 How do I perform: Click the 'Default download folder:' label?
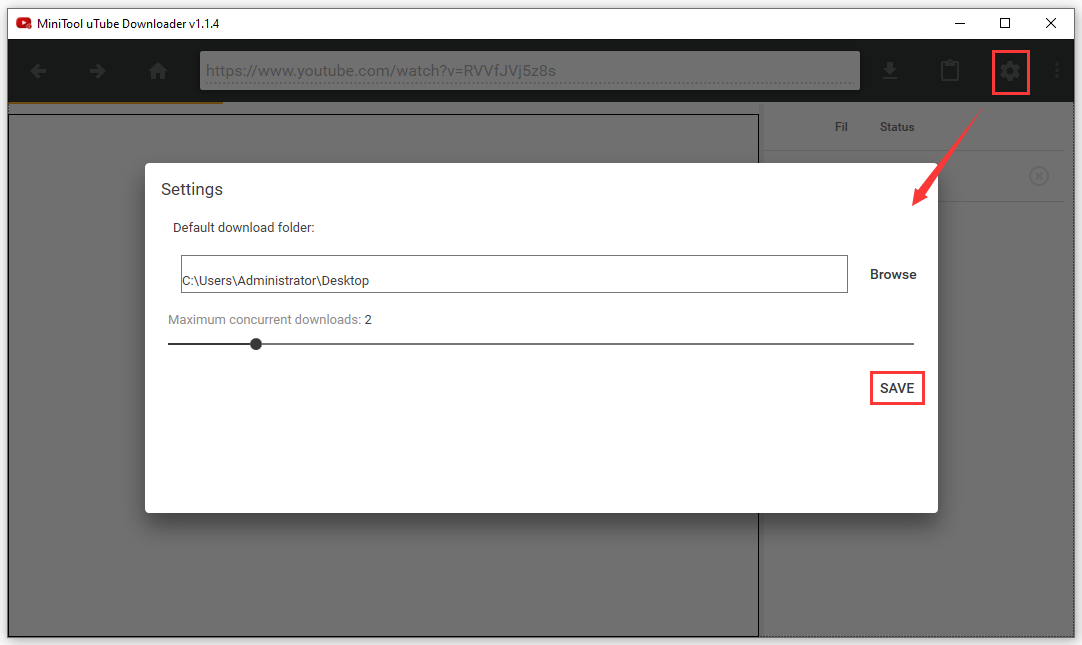coord(244,228)
